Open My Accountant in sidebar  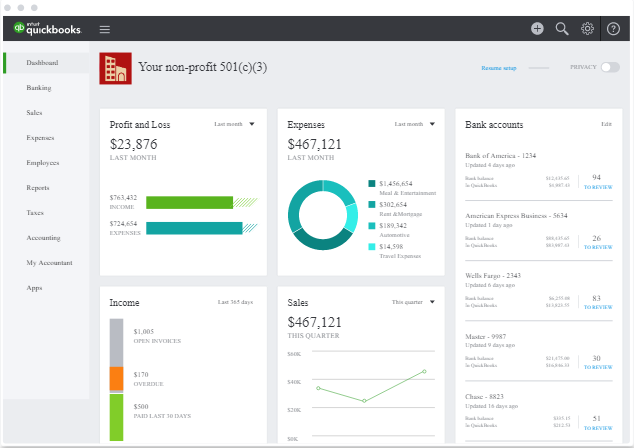coord(49,263)
